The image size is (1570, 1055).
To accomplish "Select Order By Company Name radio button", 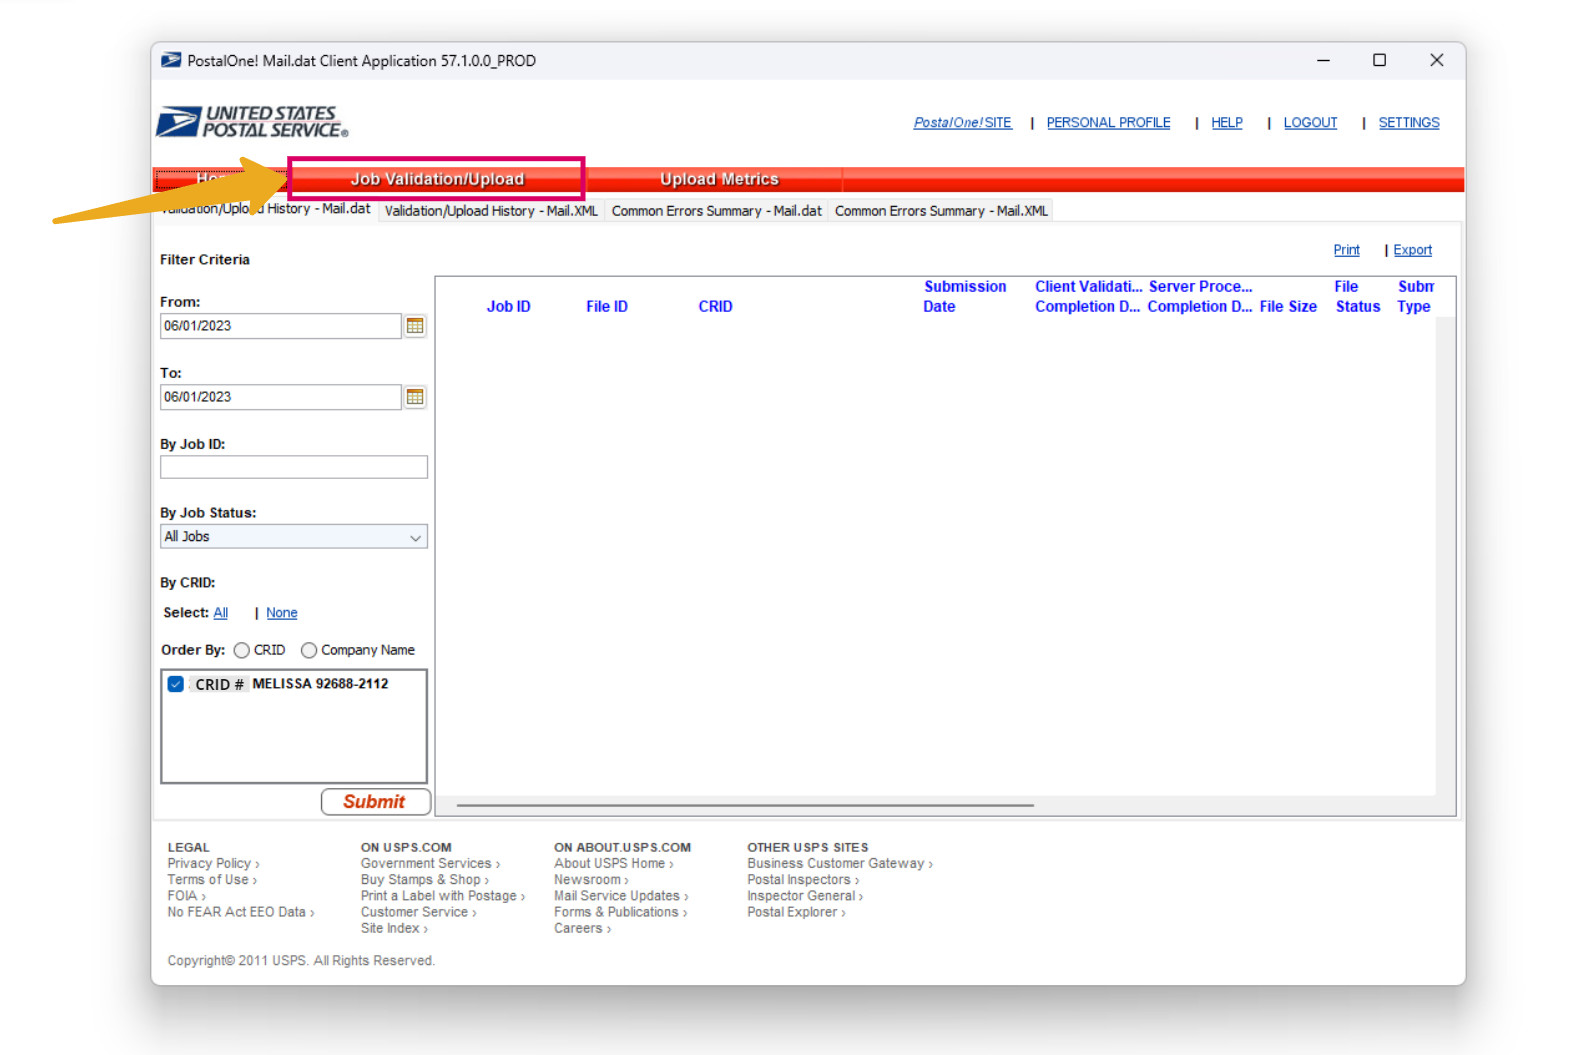I will click(309, 650).
